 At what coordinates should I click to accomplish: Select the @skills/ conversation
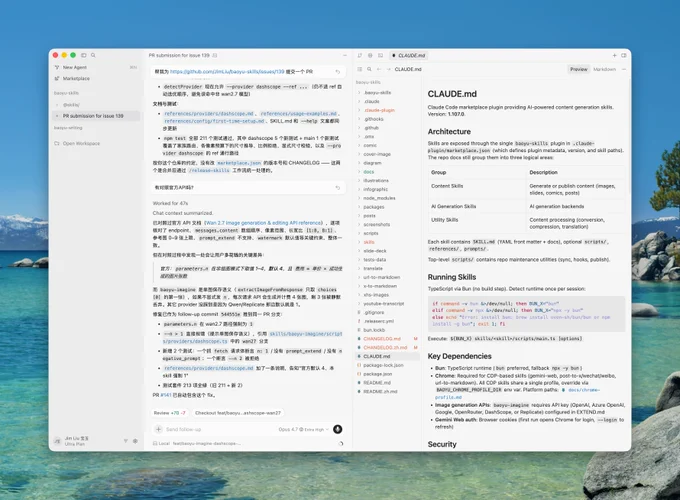coord(71,105)
